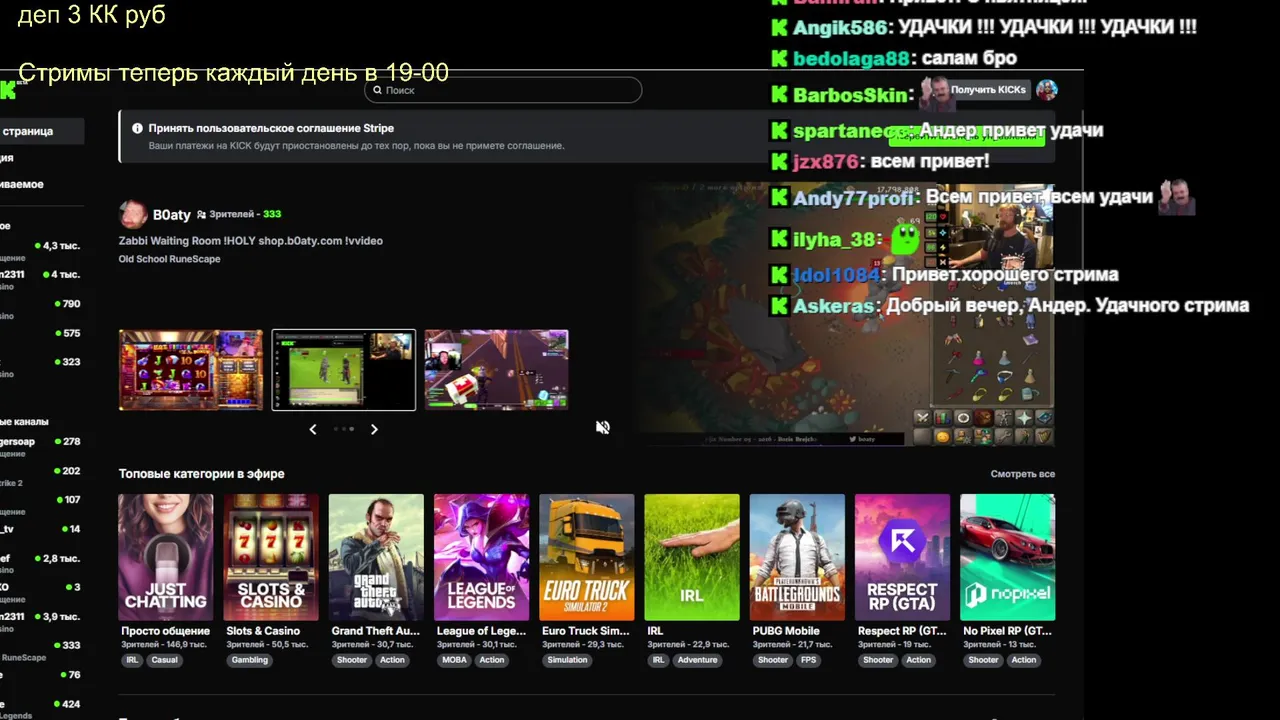The width and height of the screenshot is (1280, 720).
Task: Click into the Поиск search field
Action: tap(503, 90)
